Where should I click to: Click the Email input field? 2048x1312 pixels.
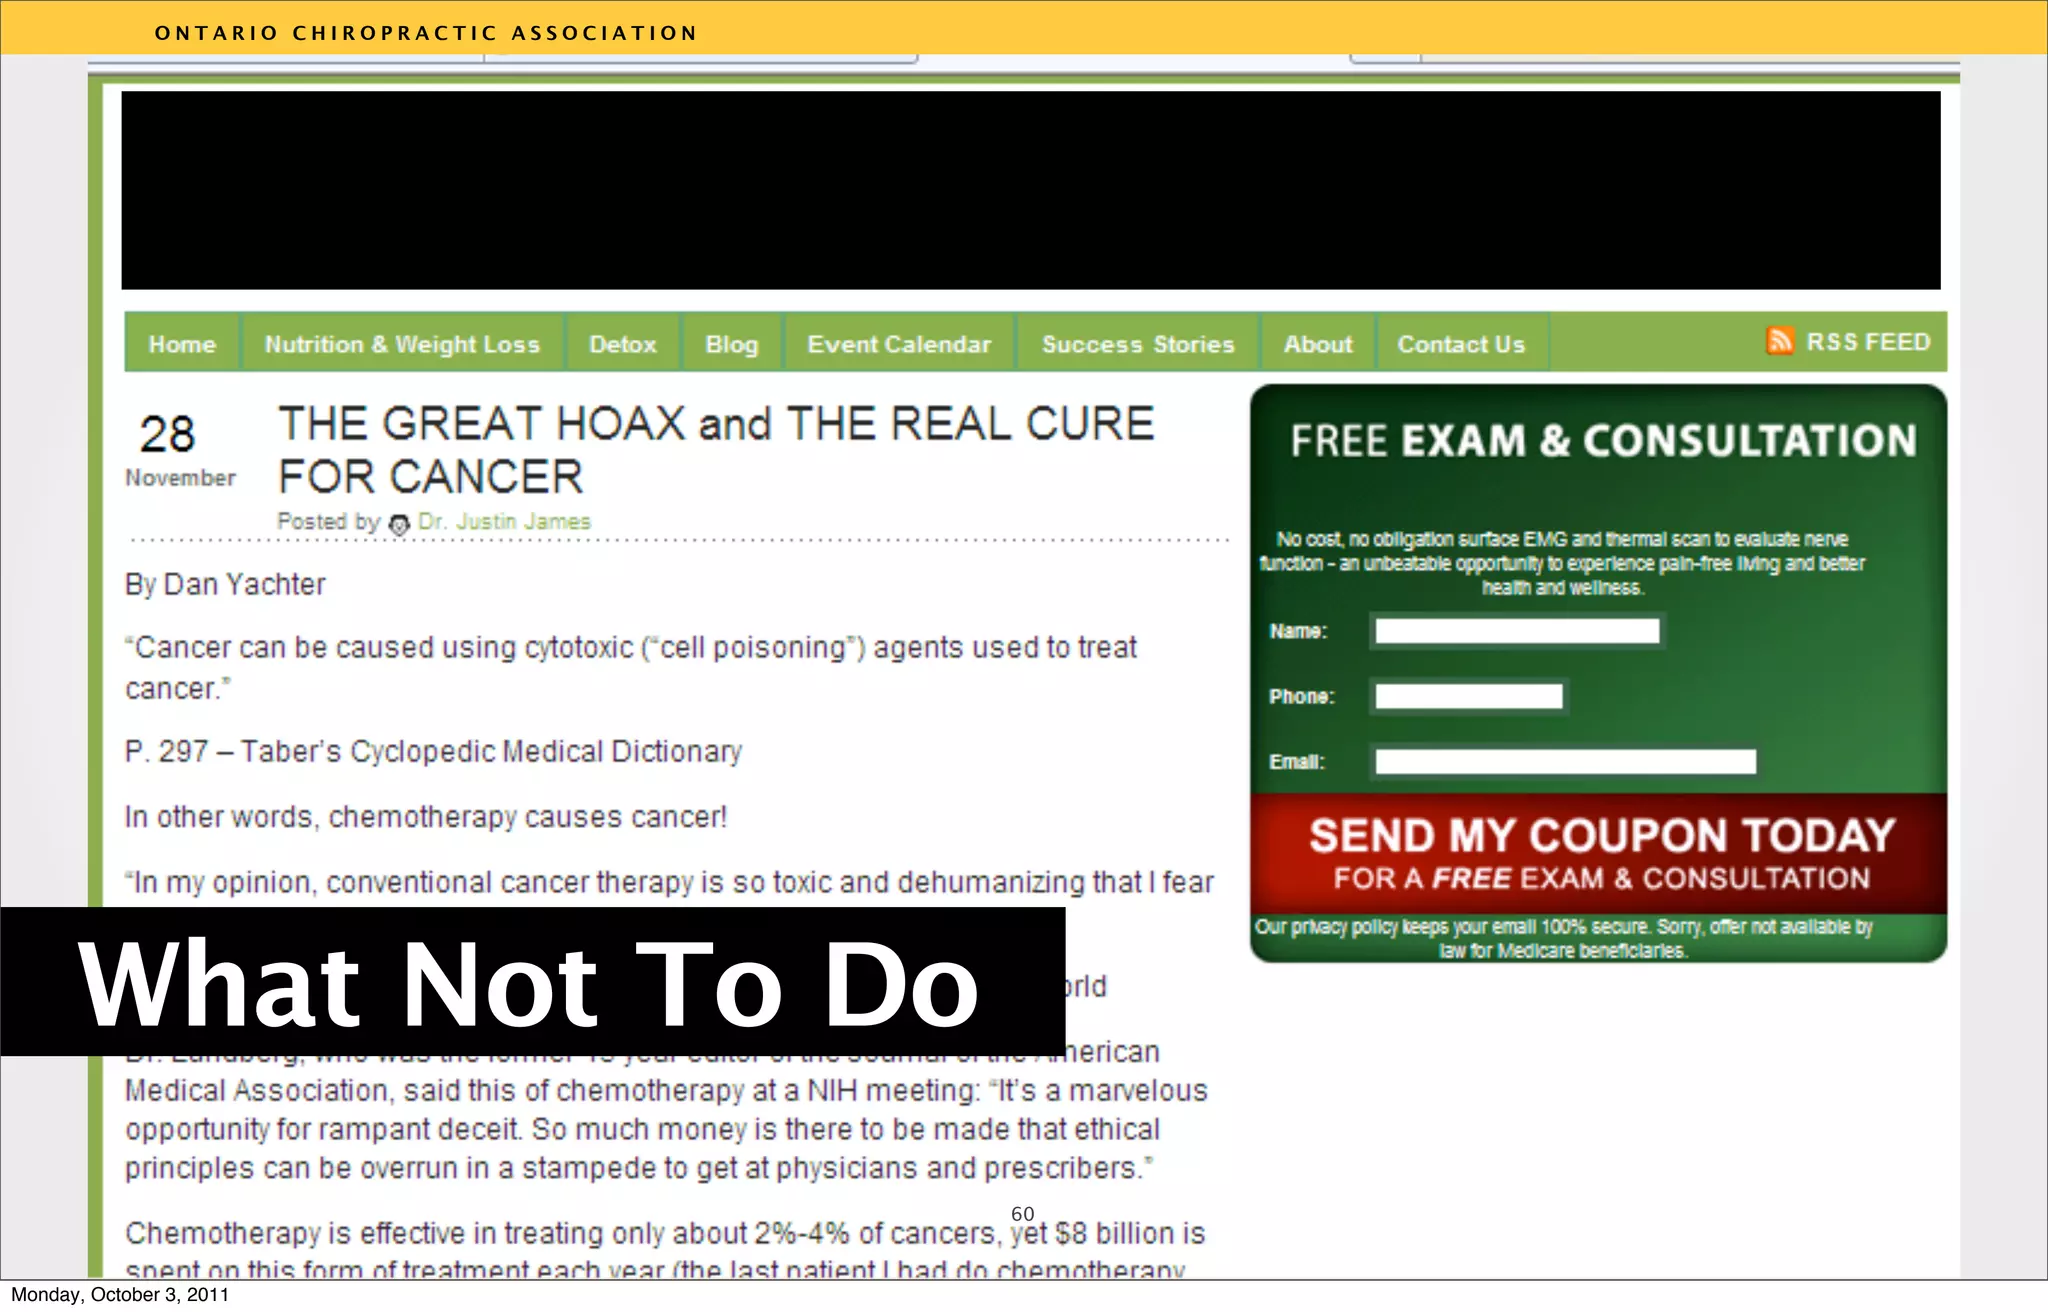pos(1564,762)
